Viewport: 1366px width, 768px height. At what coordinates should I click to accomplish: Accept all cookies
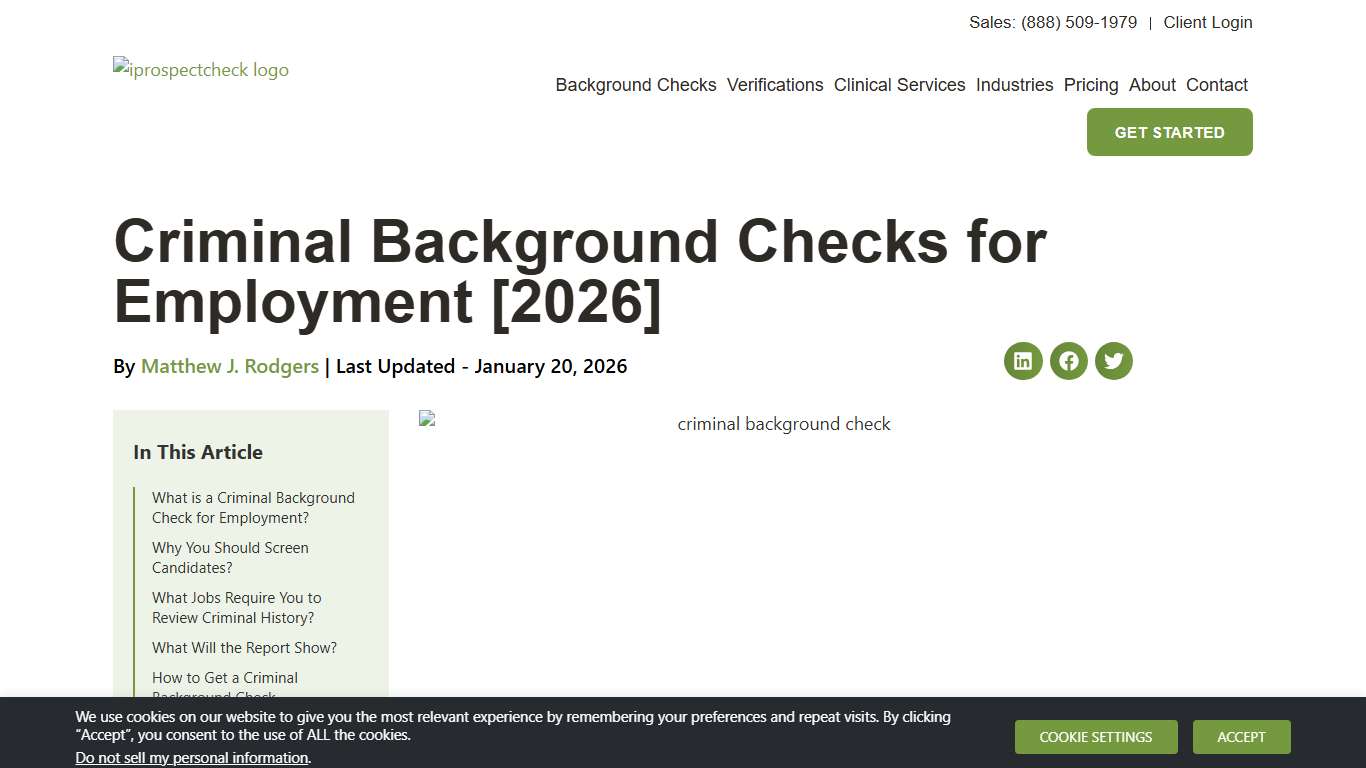pos(1241,737)
